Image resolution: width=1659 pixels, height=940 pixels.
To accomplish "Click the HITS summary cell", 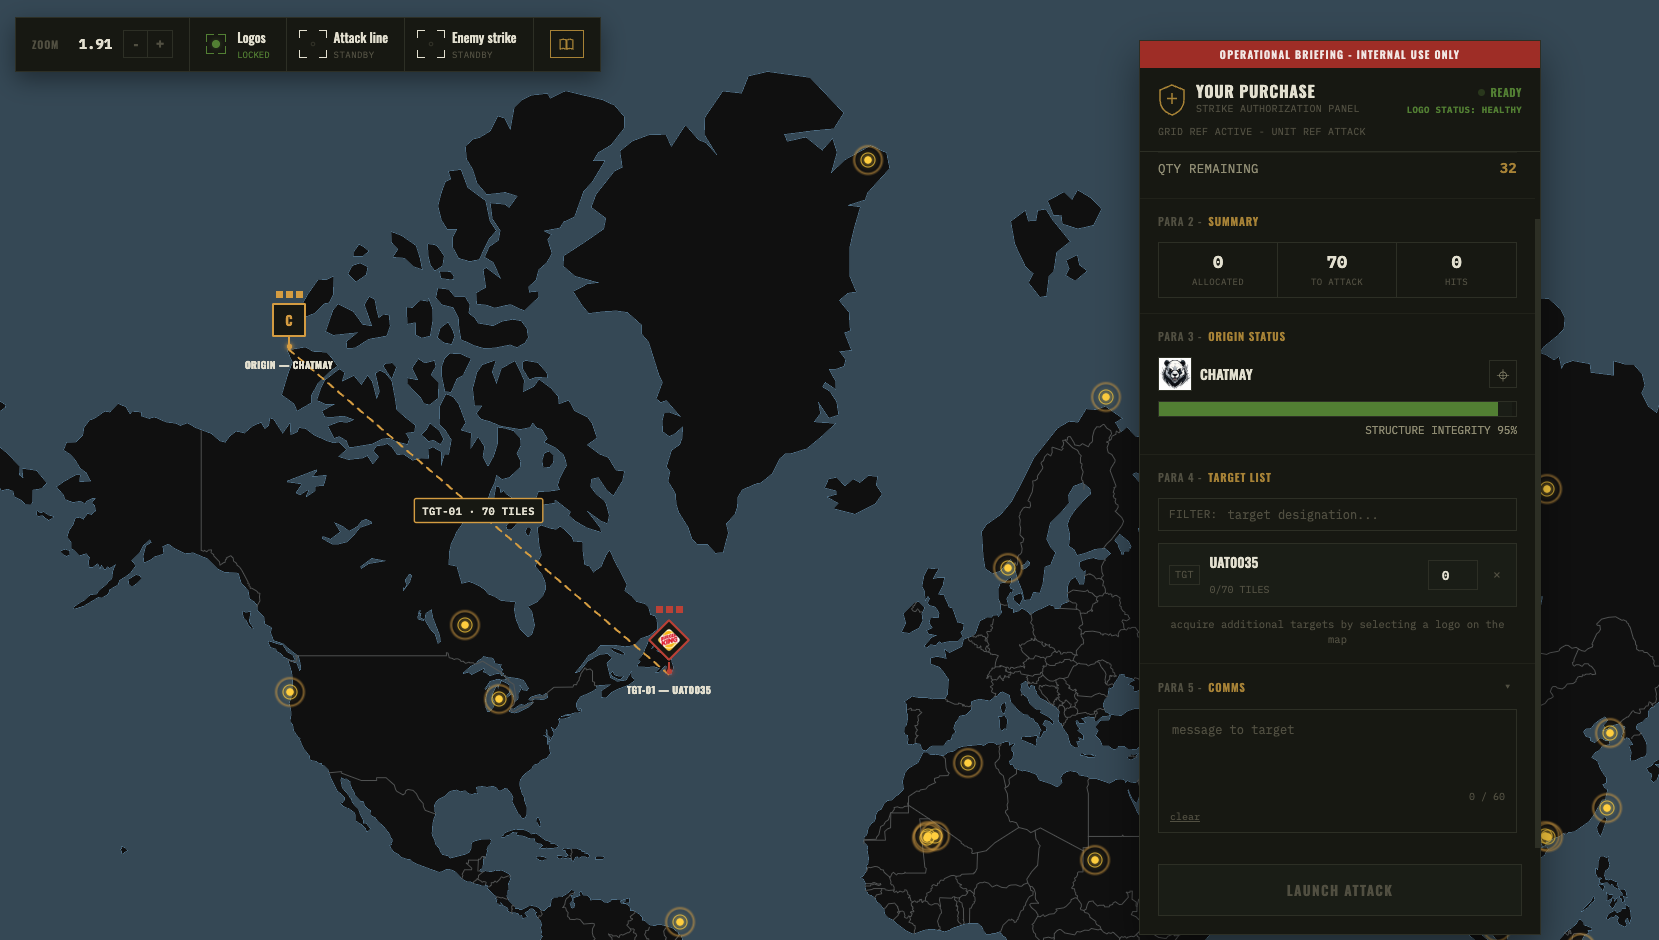I will (1456, 270).
